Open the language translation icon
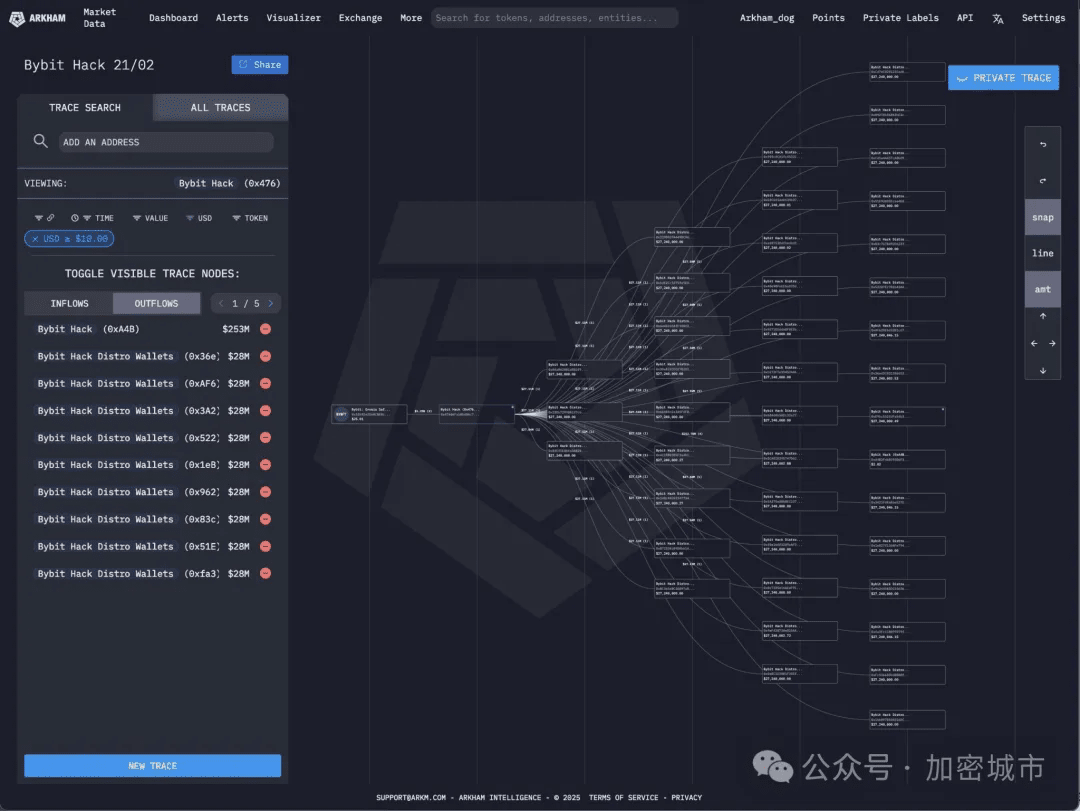 pyautogui.click(x=997, y=19)
